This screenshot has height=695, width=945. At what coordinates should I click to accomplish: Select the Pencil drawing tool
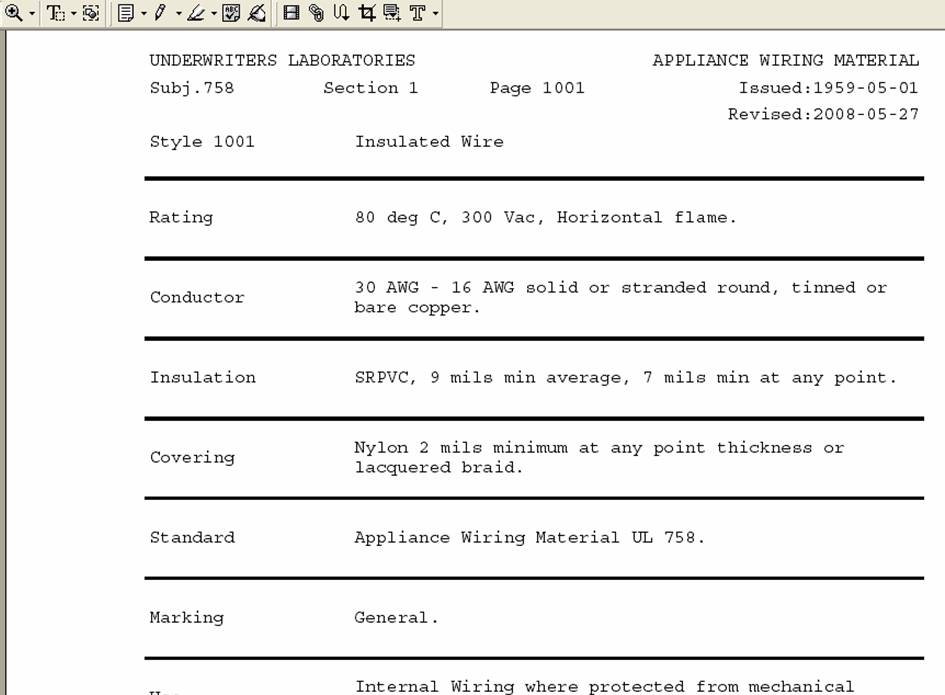(x=160, y=13)
